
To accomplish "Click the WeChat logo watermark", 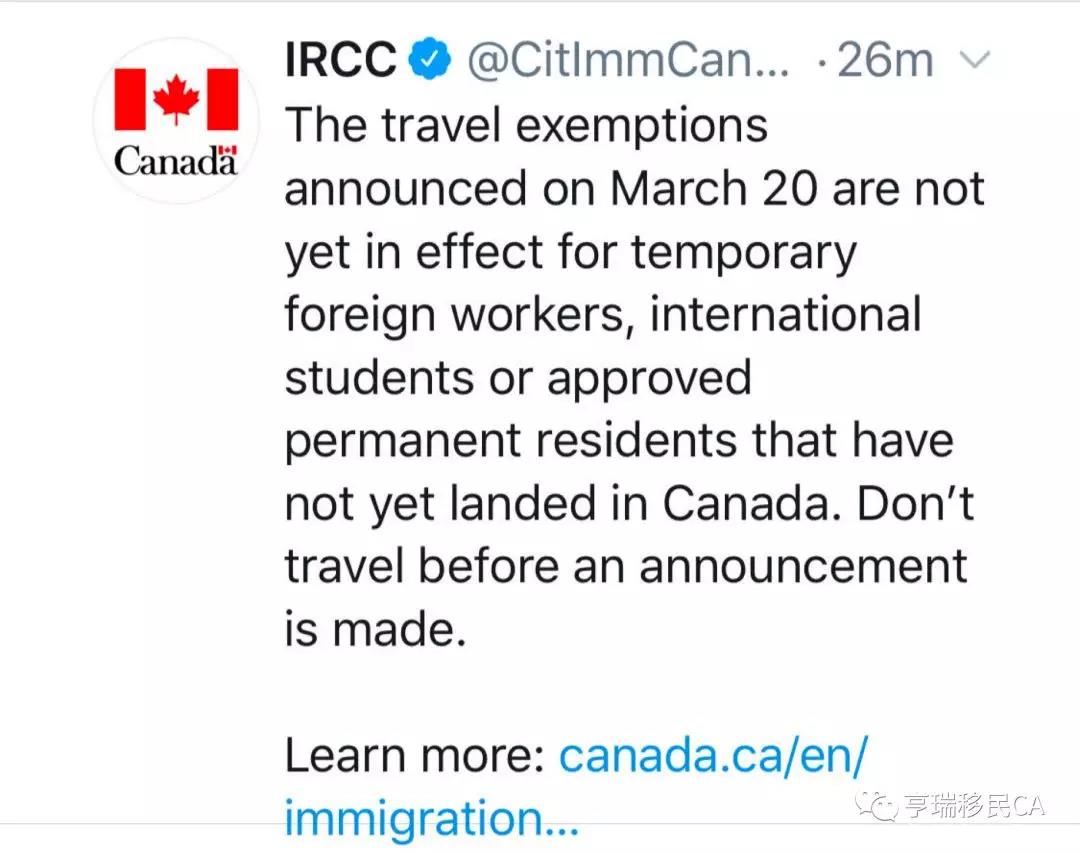I will [876, 805].
